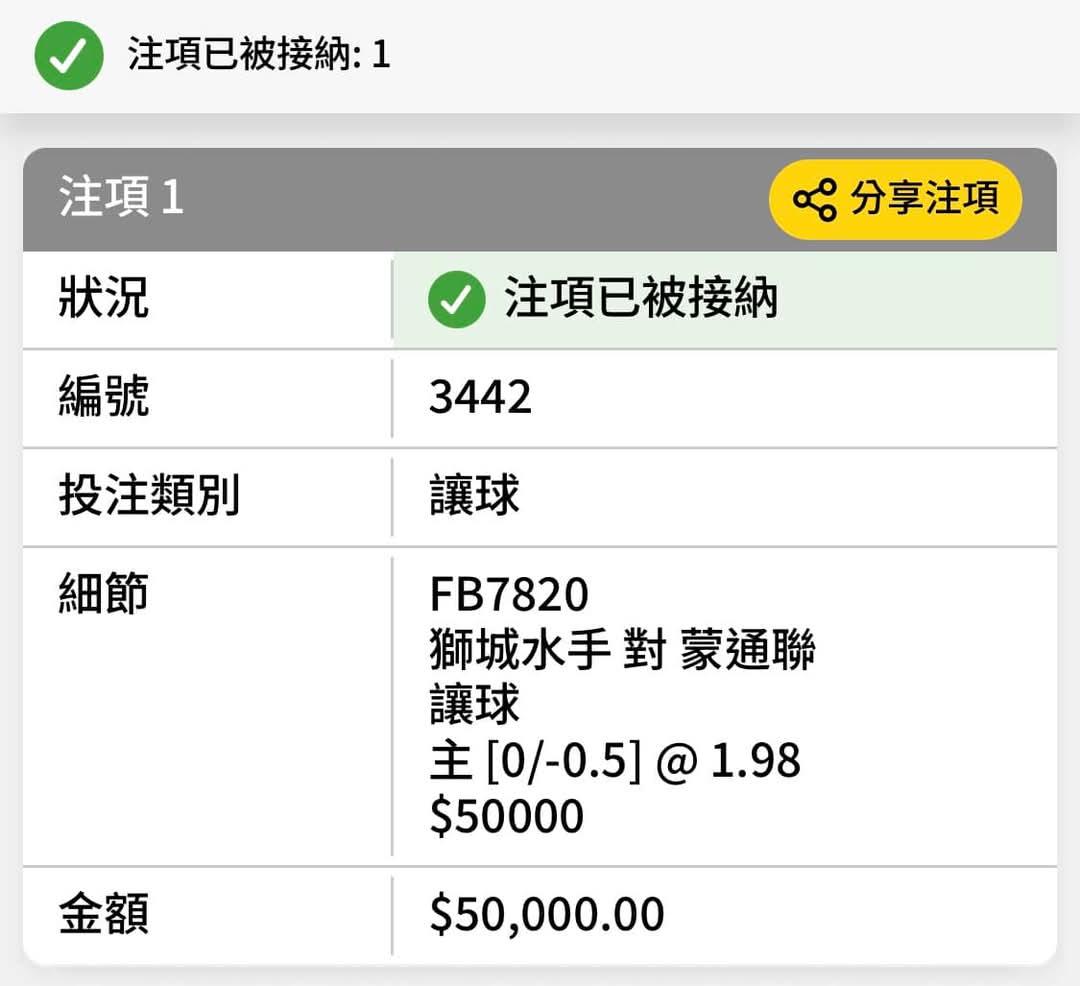1080x986 pixels.
Task: Click reference number 3442
Action: coord(481,397)
